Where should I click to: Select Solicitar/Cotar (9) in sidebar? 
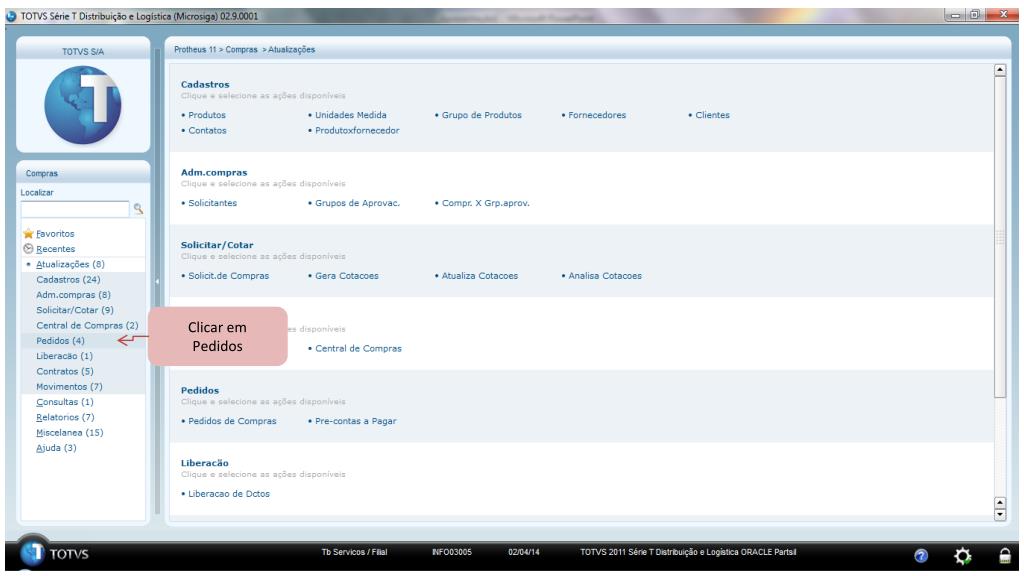click(x=74, y=310)
